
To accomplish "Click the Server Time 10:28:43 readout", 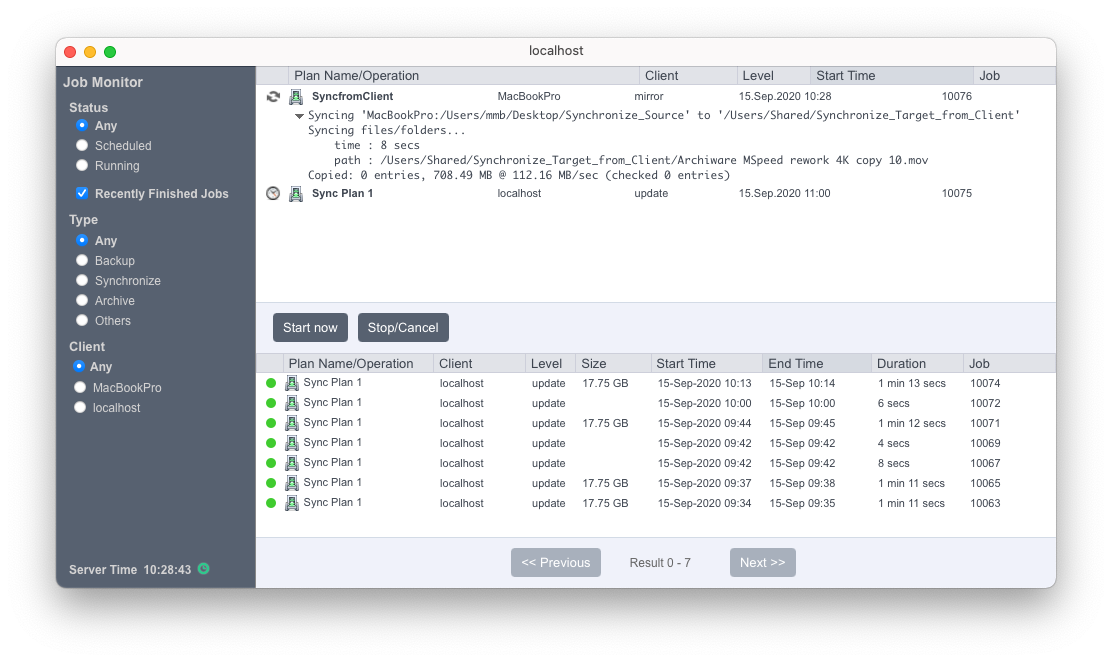I will pyautogui.click(x=130, y=570).
